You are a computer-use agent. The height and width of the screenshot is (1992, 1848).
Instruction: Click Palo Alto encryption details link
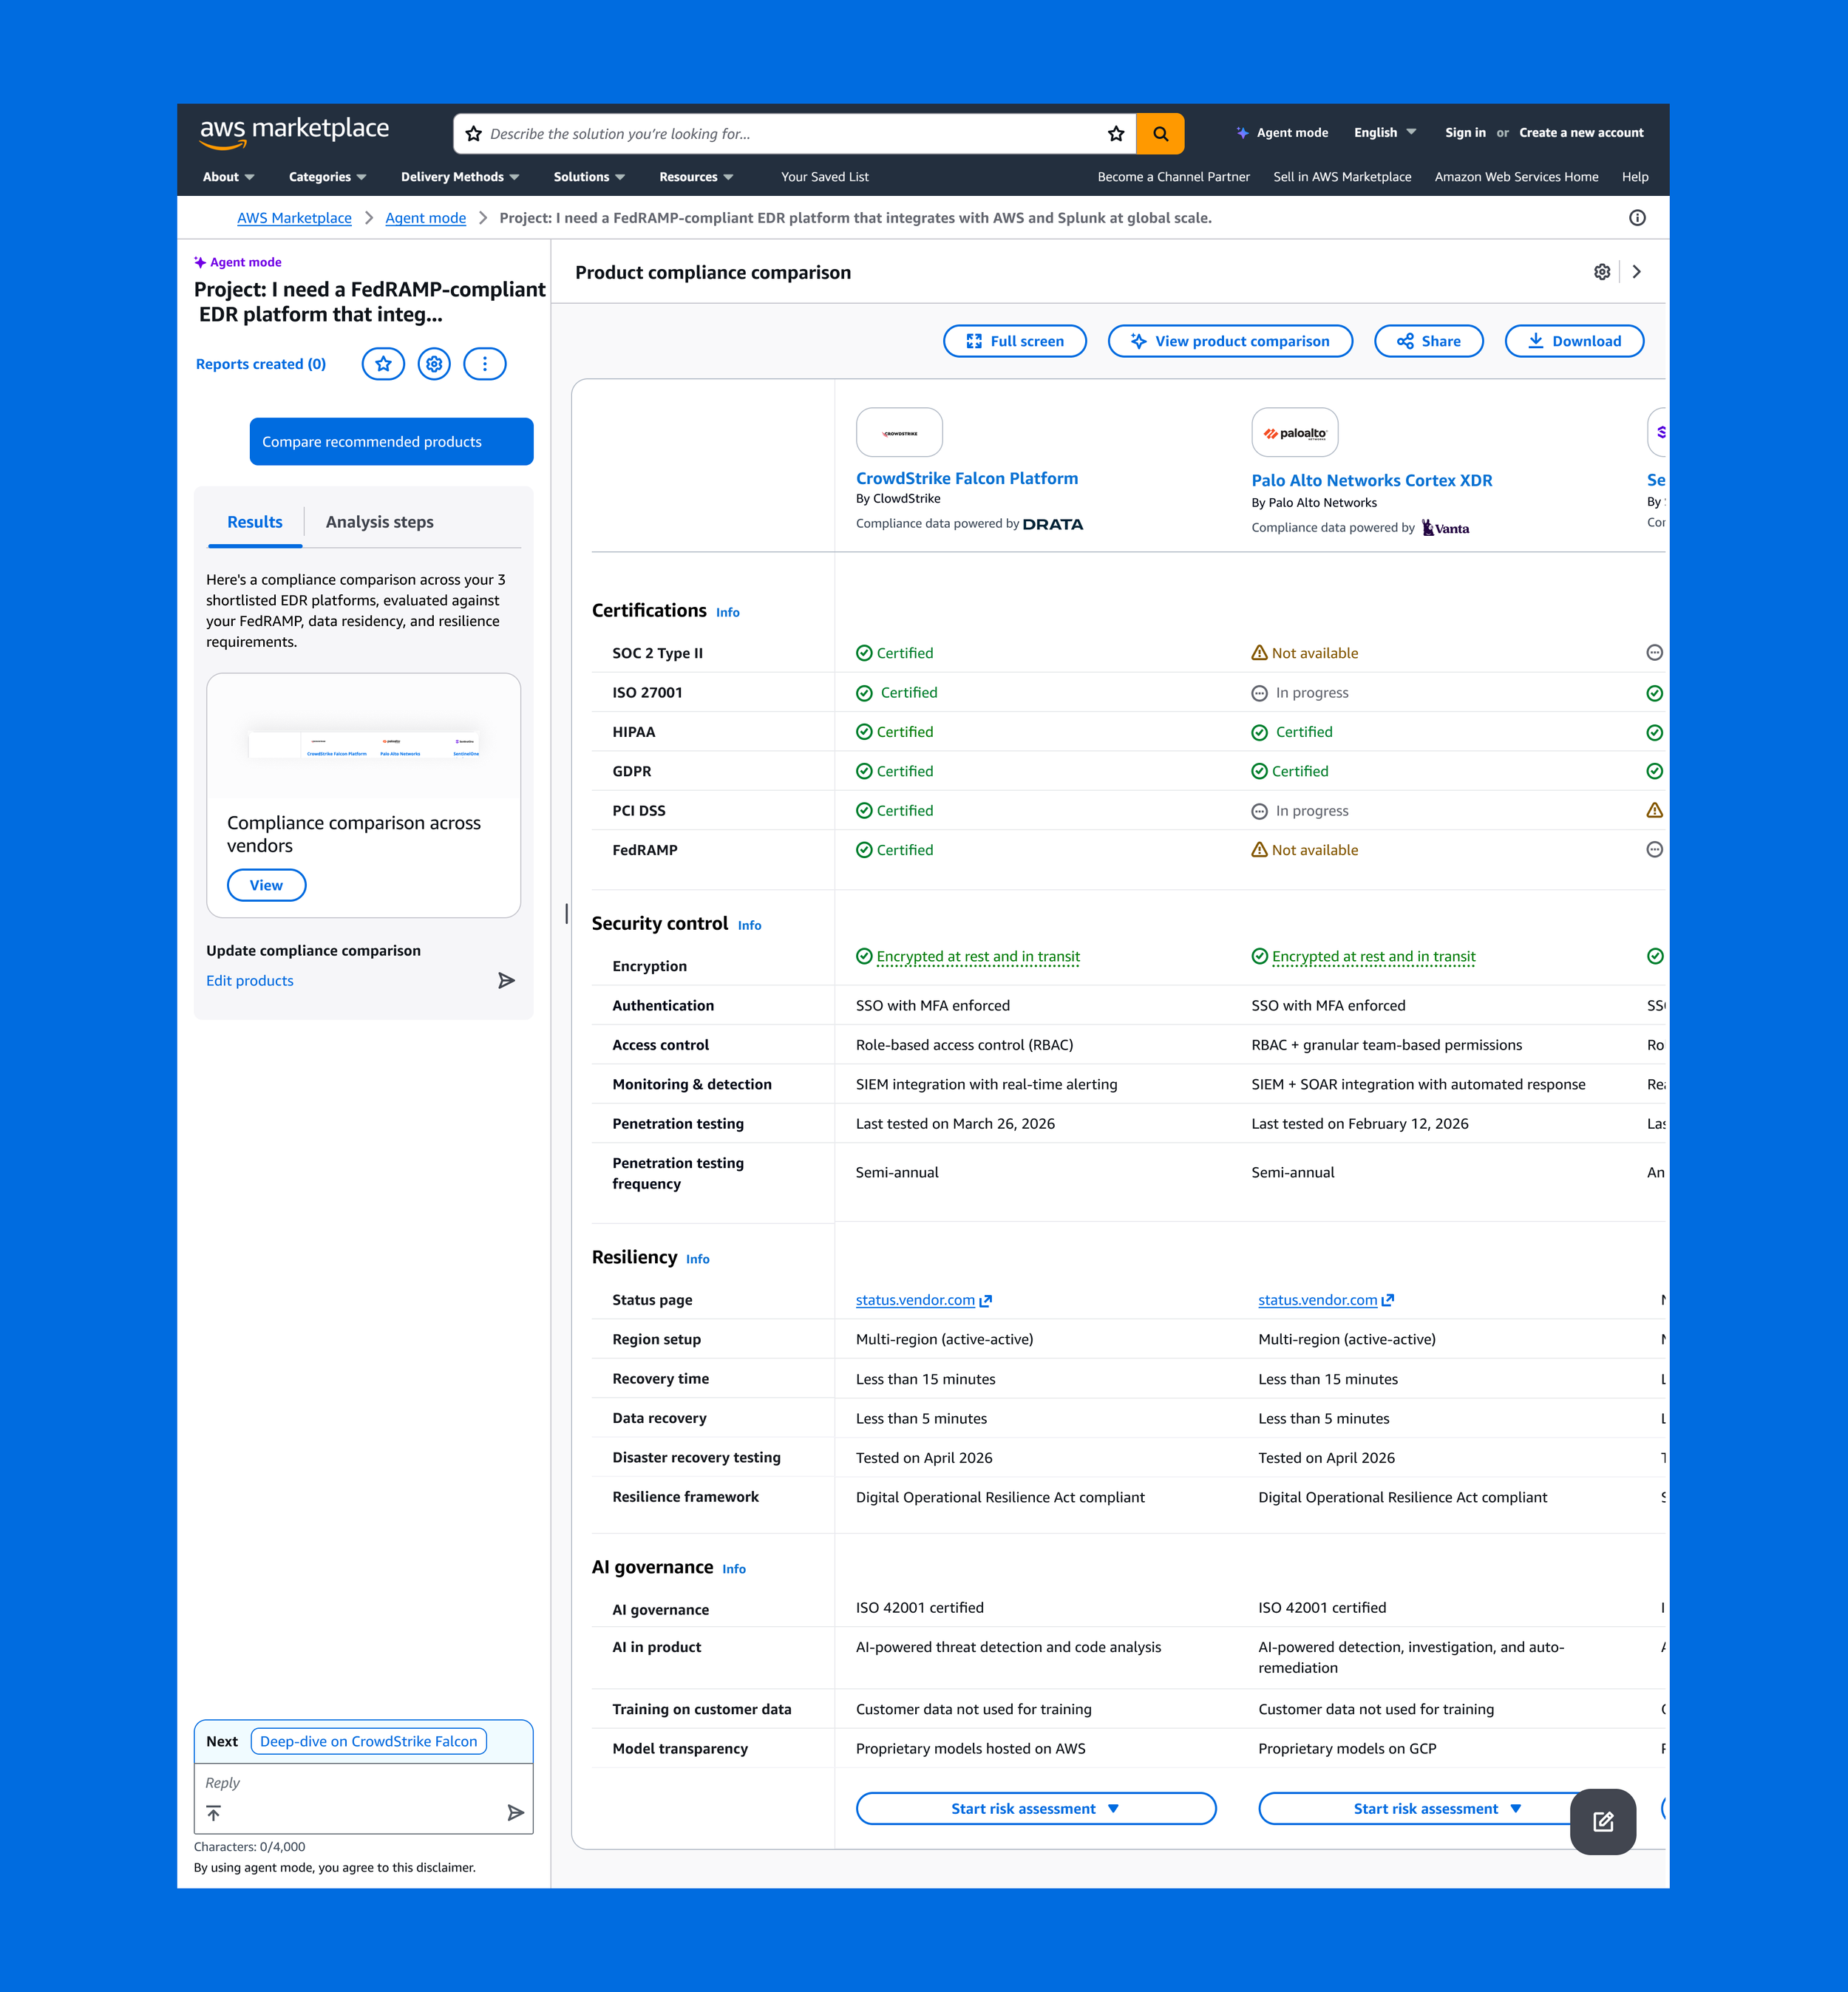[1373, 956]
